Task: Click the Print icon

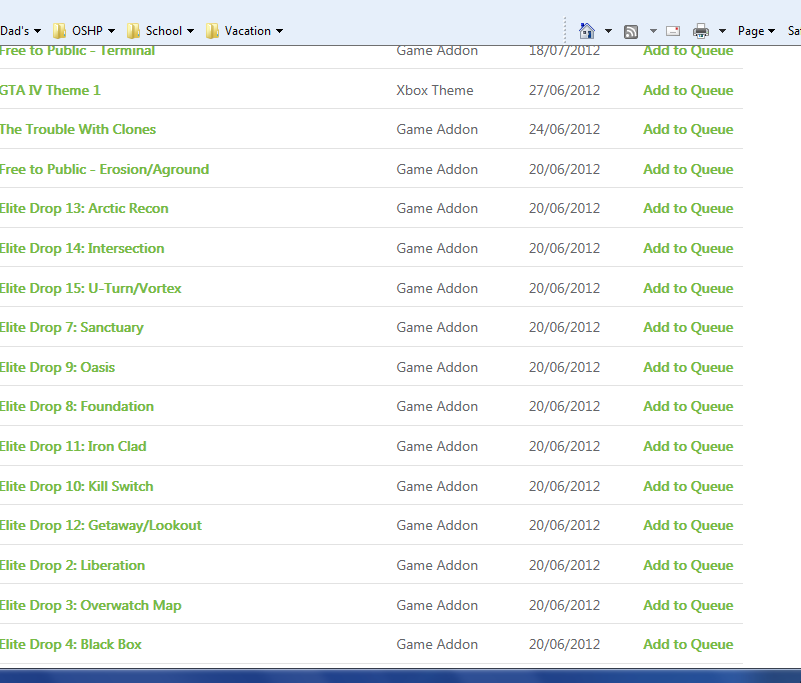Action: pyautogui.click(x=701, y=31)
